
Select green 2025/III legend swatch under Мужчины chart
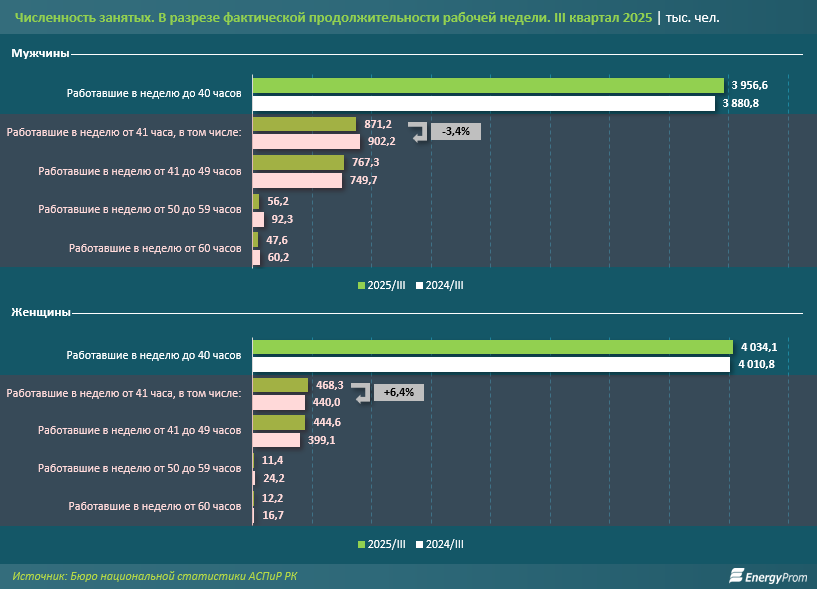[x=361, y=285]
